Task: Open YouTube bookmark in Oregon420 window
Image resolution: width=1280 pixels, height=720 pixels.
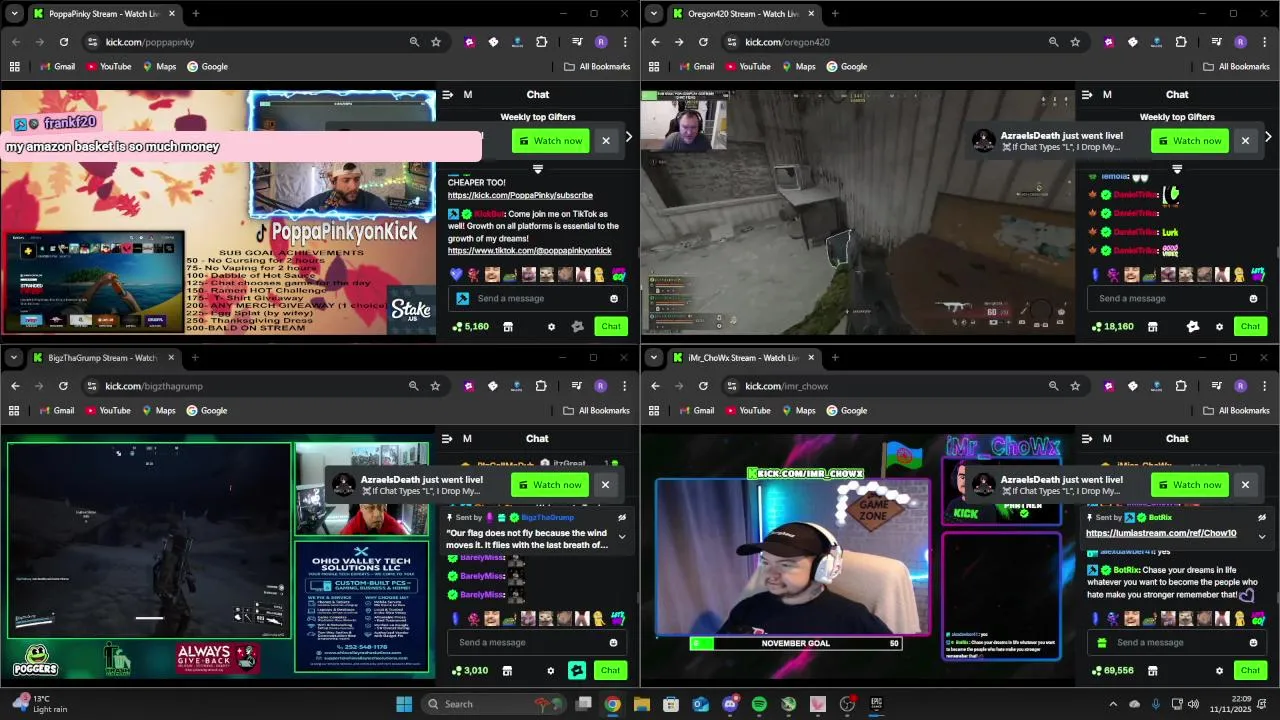Action: 747,67
